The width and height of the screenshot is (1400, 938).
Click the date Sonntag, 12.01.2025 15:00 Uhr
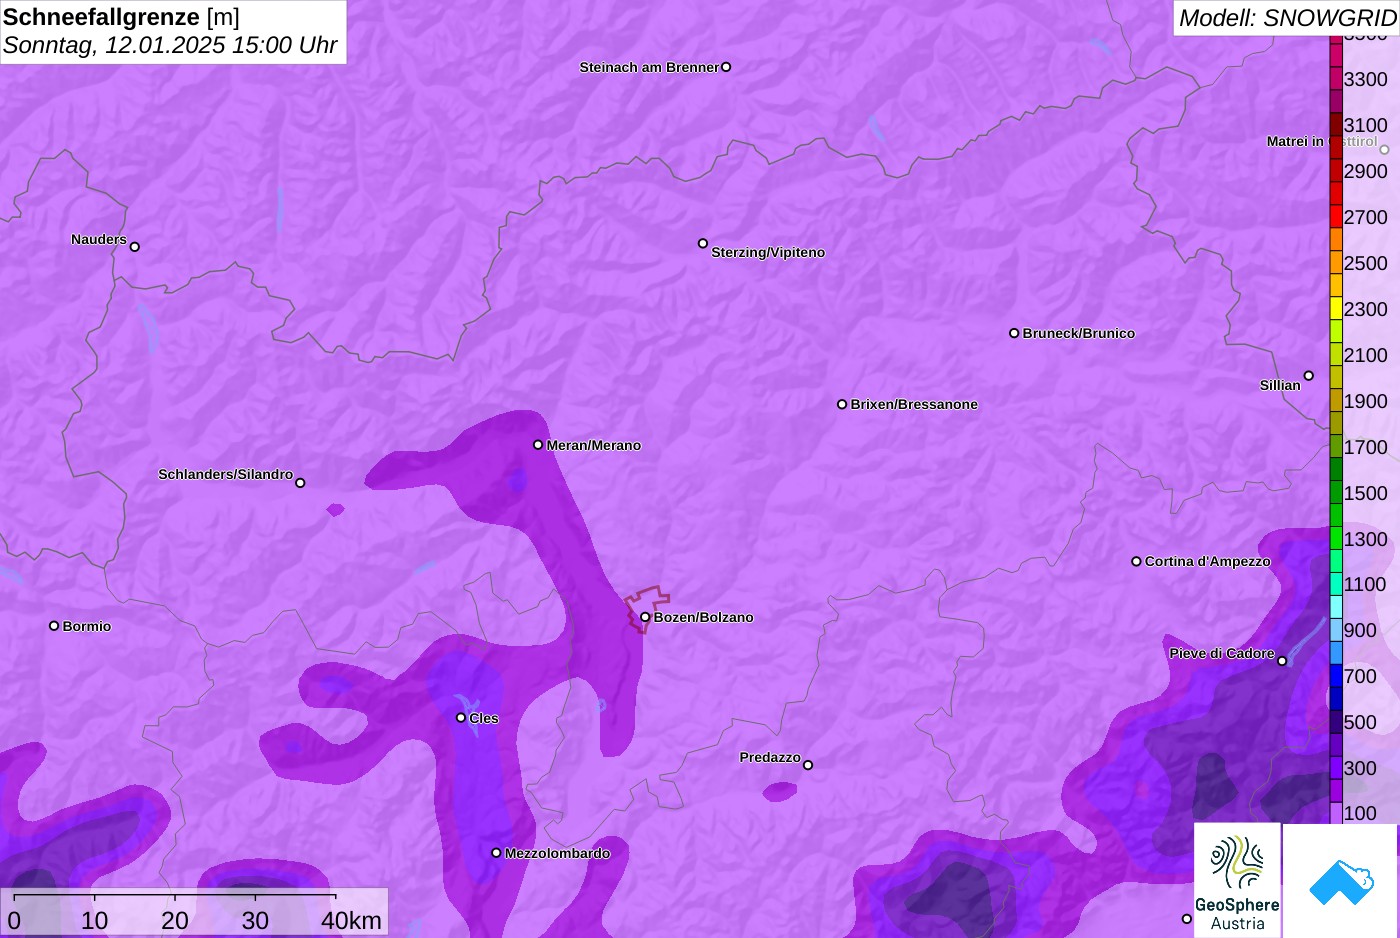click(x=170, y=45)
